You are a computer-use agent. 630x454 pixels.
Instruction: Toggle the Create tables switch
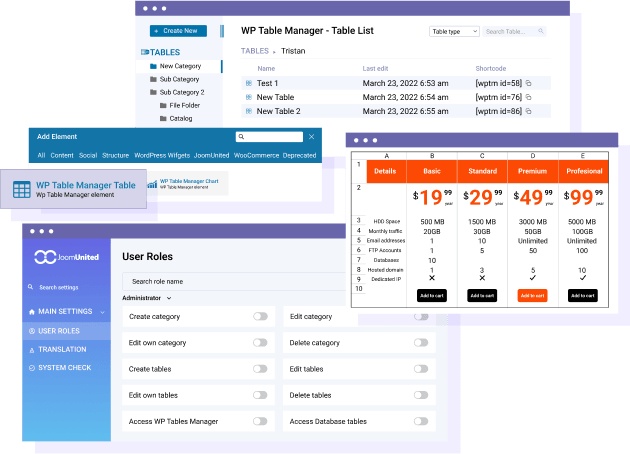pos(260,369)
